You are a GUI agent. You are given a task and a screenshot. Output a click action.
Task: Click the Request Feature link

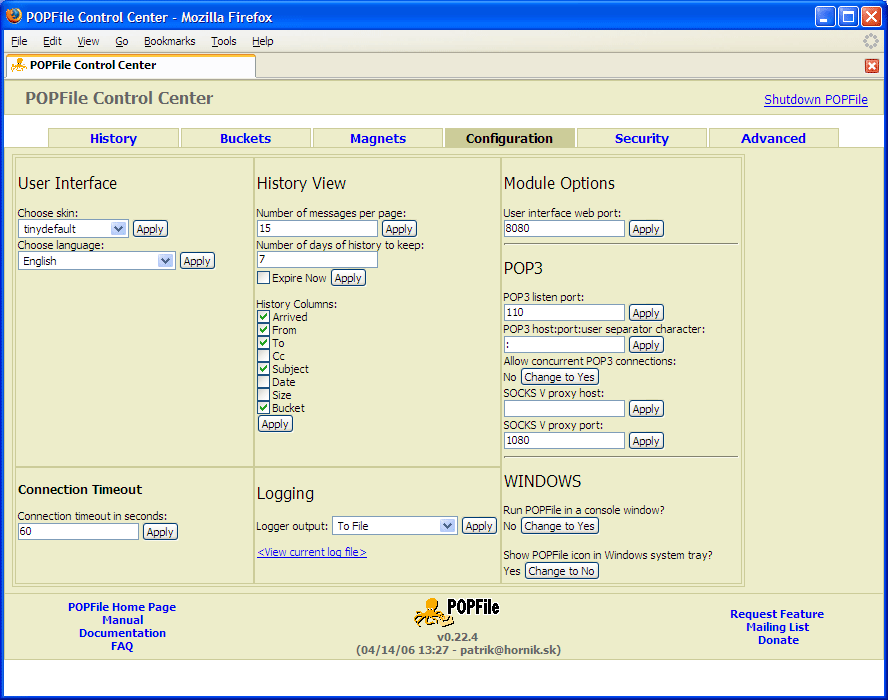point(777,614)
